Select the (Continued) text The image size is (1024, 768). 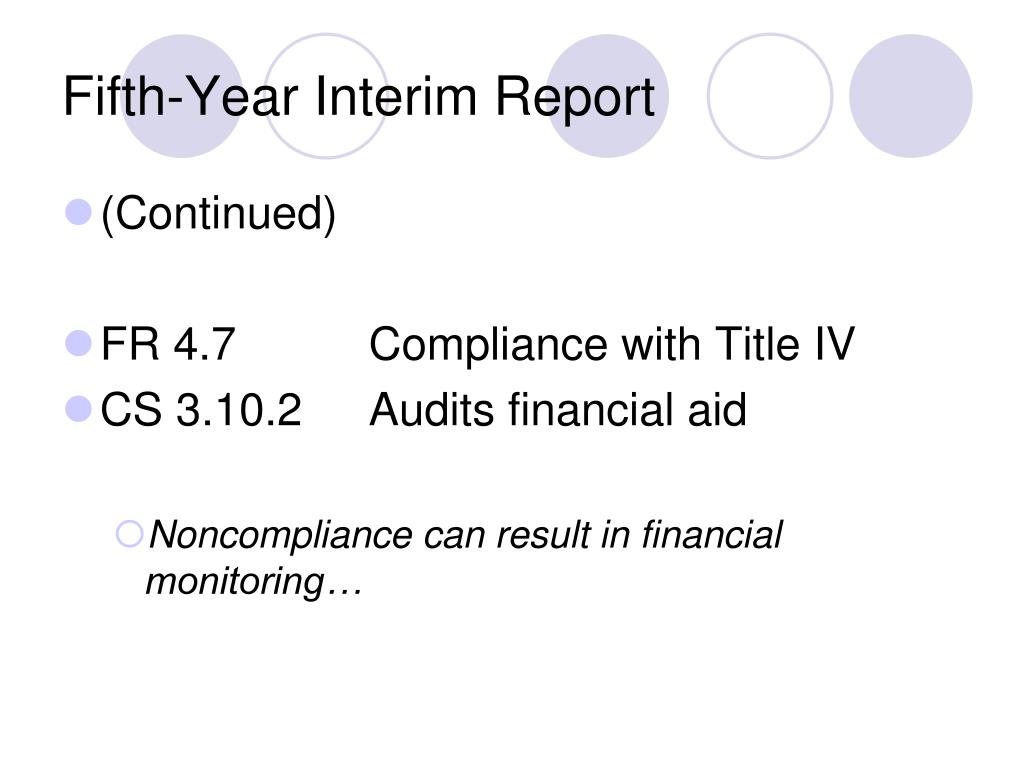coord(218,214)
